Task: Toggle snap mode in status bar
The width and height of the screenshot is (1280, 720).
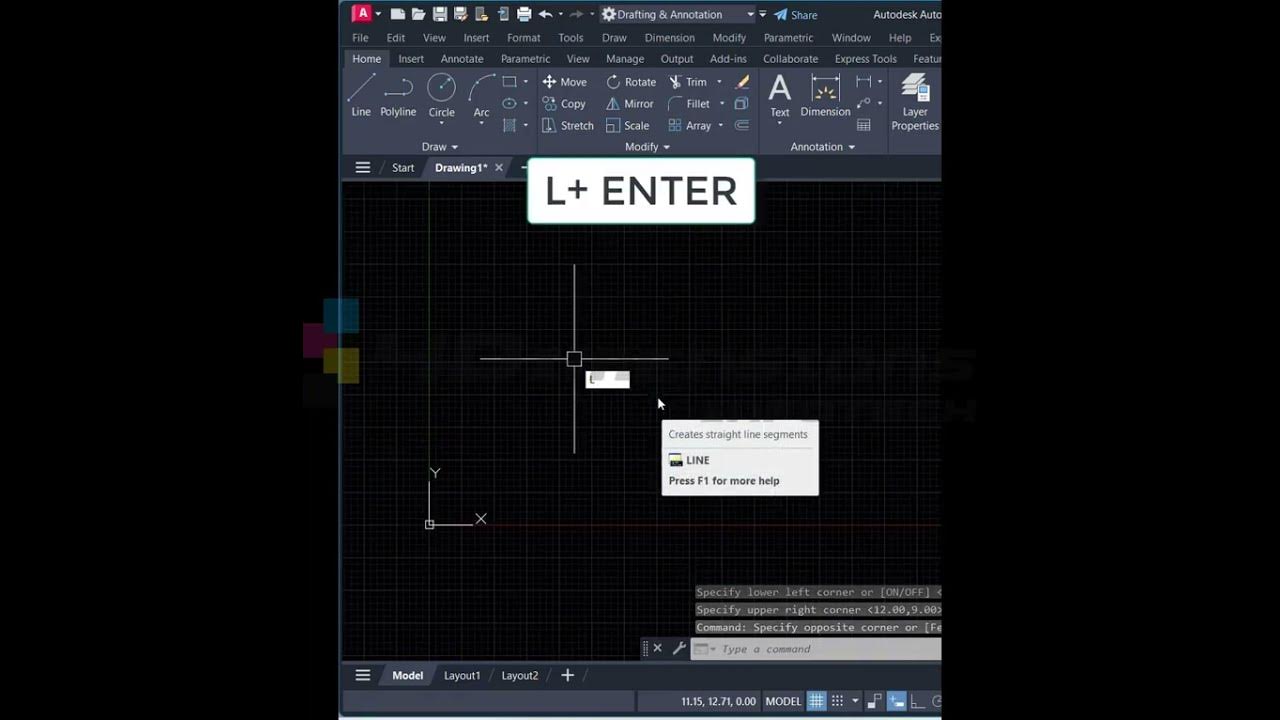Action: click(838, 701)
